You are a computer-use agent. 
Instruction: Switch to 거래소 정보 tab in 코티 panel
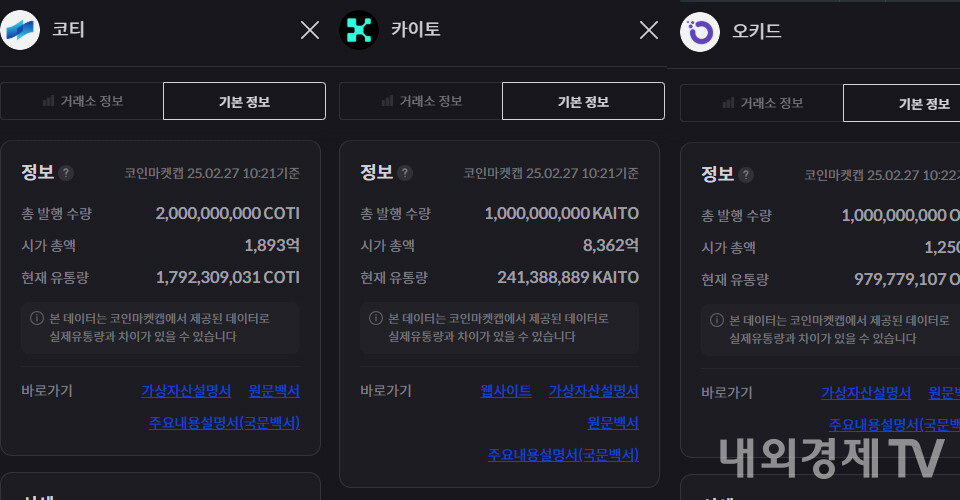click(82, 101)
